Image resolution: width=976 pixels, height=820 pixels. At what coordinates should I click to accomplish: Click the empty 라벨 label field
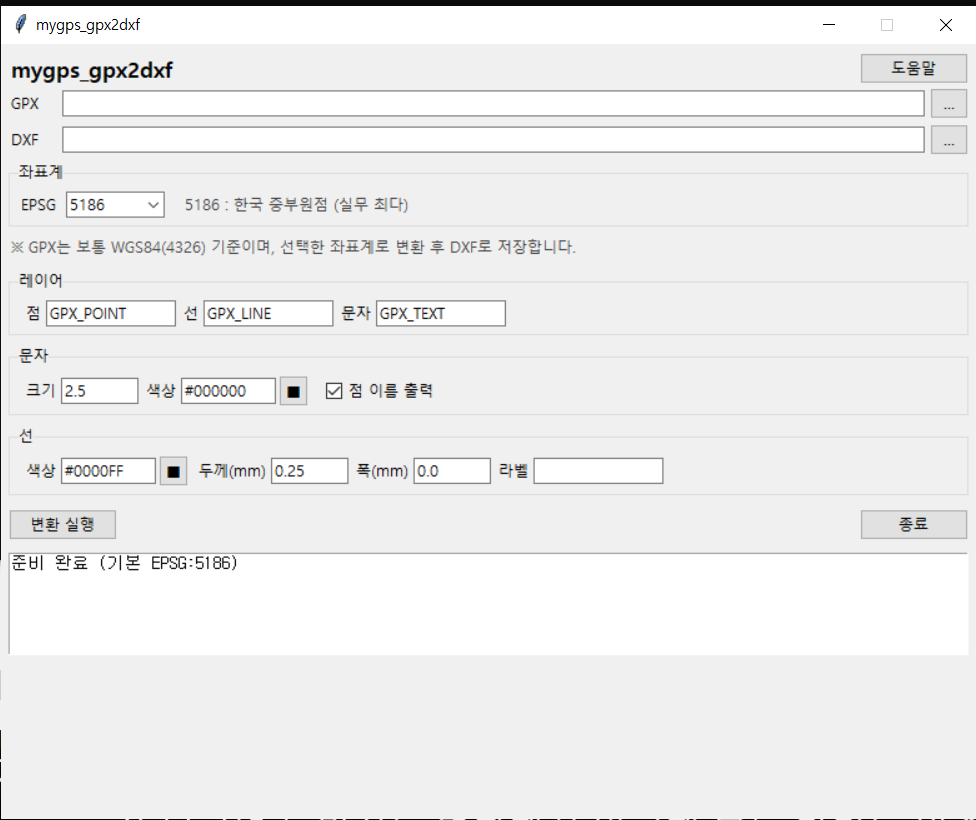pos(597,471)
